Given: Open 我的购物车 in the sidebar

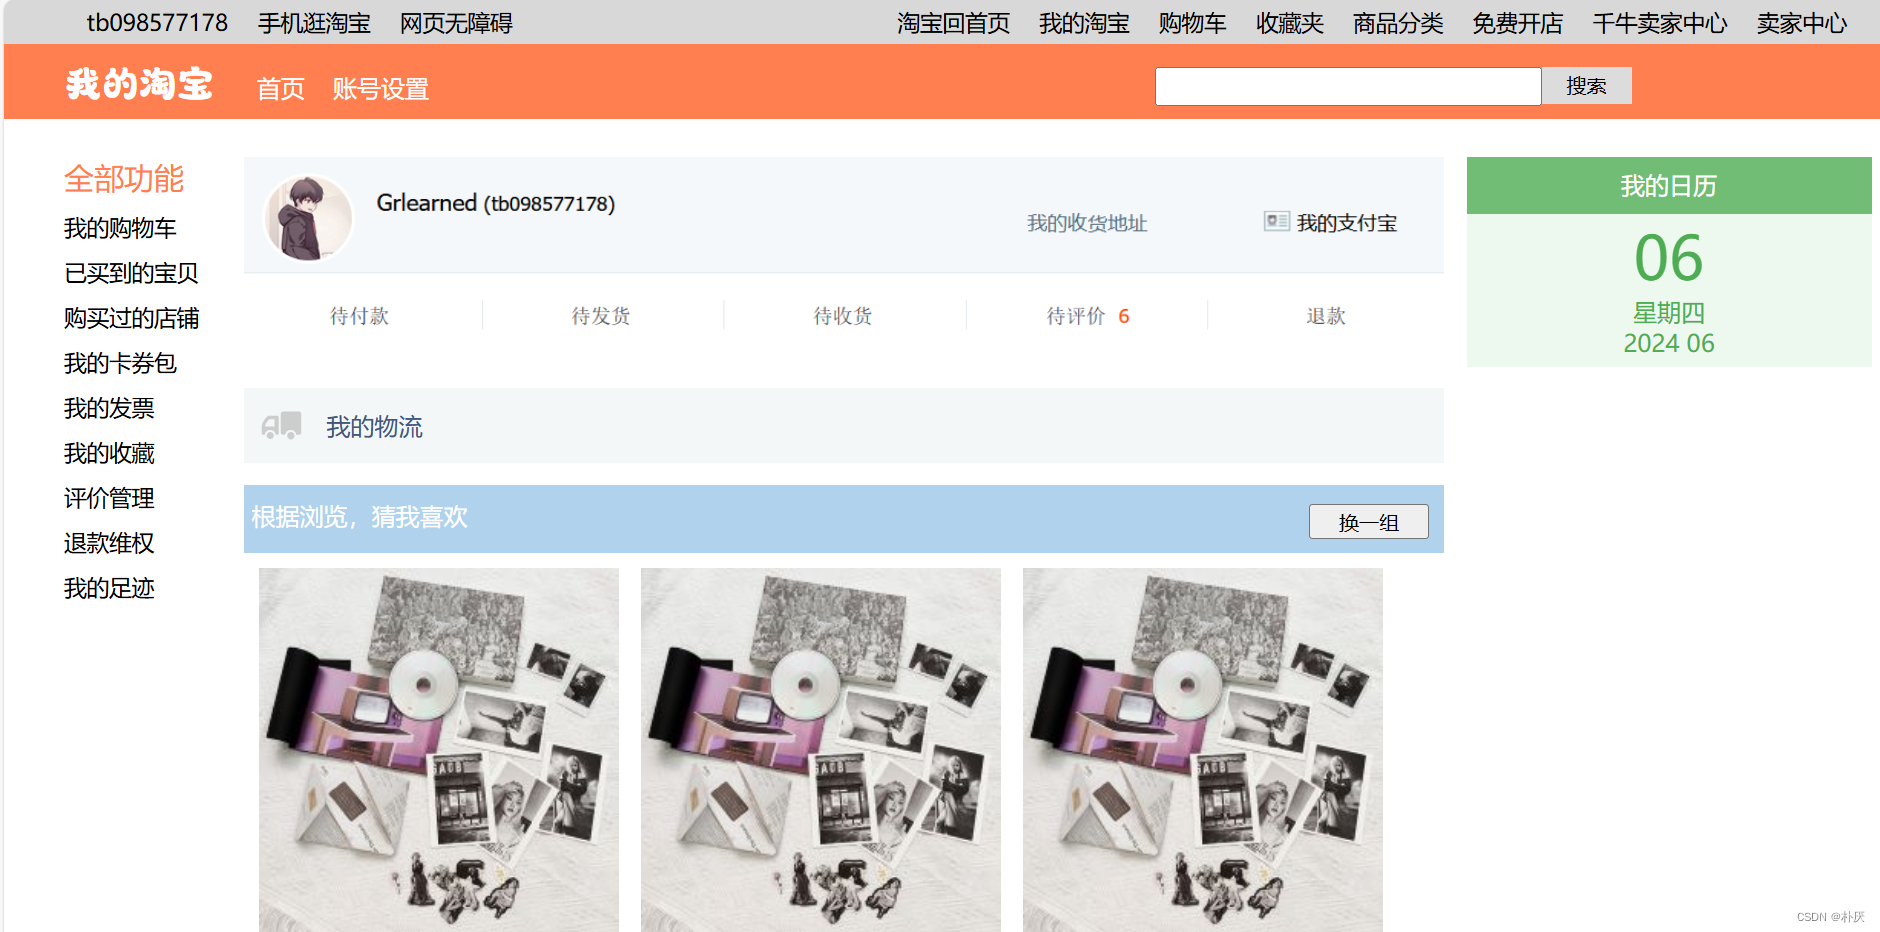Looking at the screenshot, I should (x=120, y=228).
